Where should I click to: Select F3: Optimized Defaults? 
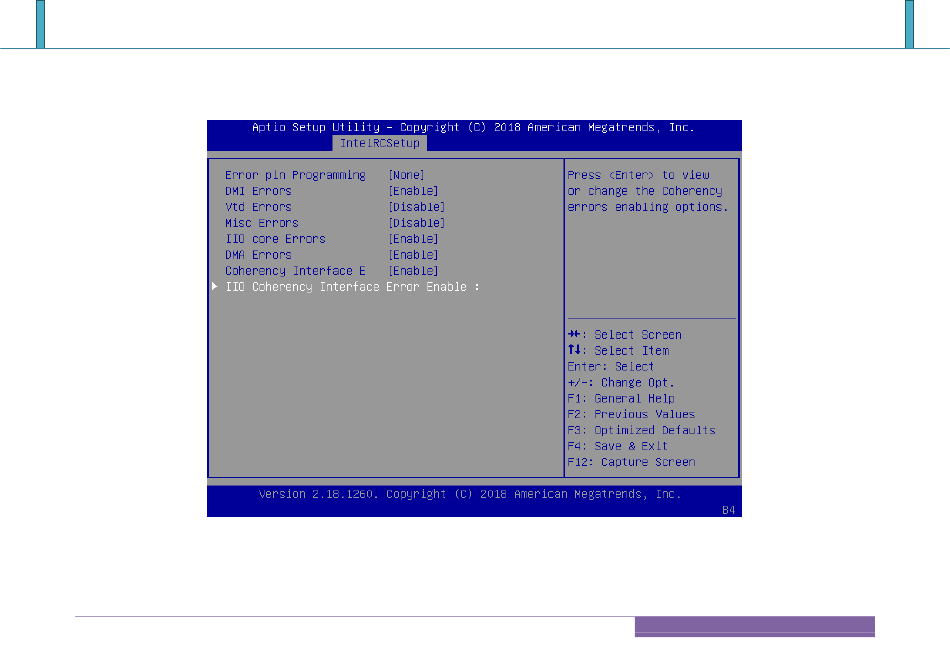641,430
